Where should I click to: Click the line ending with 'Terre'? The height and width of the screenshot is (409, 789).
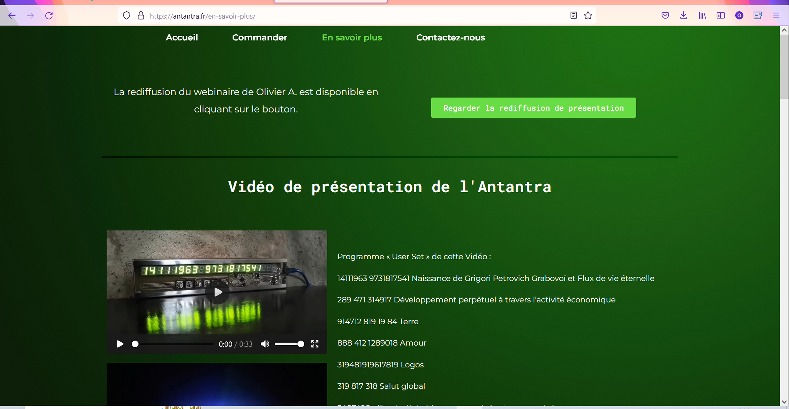tap(377, 321)
